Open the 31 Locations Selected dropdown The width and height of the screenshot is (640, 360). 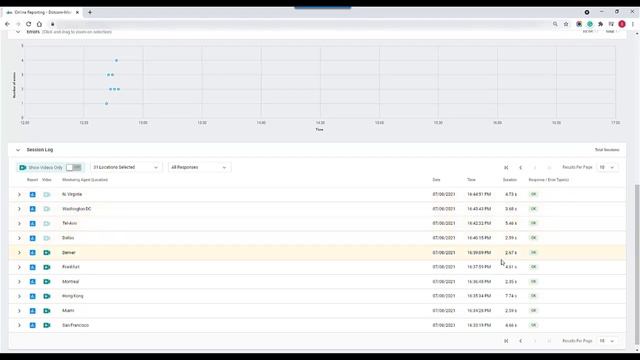click(126, 167)
